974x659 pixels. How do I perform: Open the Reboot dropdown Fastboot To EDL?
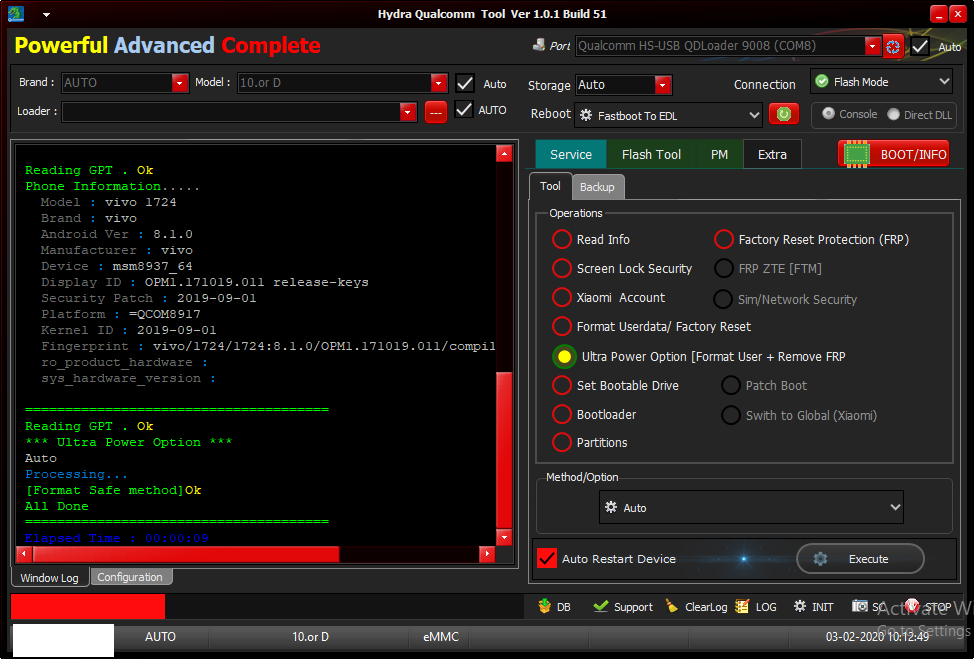pos(668,116)
